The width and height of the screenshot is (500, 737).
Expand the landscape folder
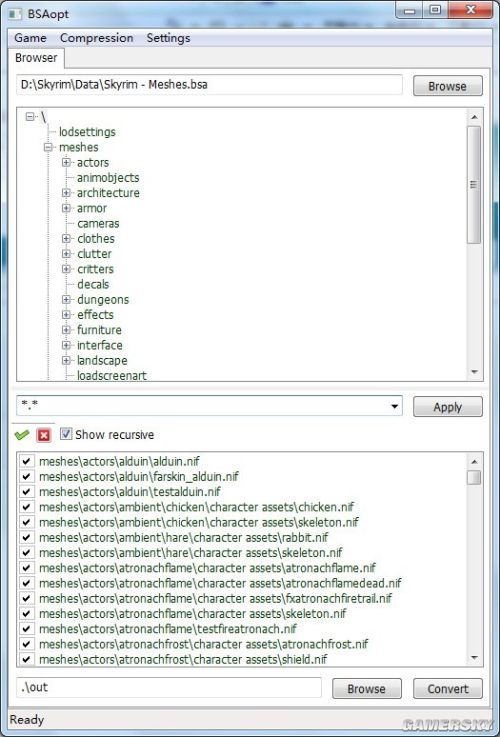[66, 360]
